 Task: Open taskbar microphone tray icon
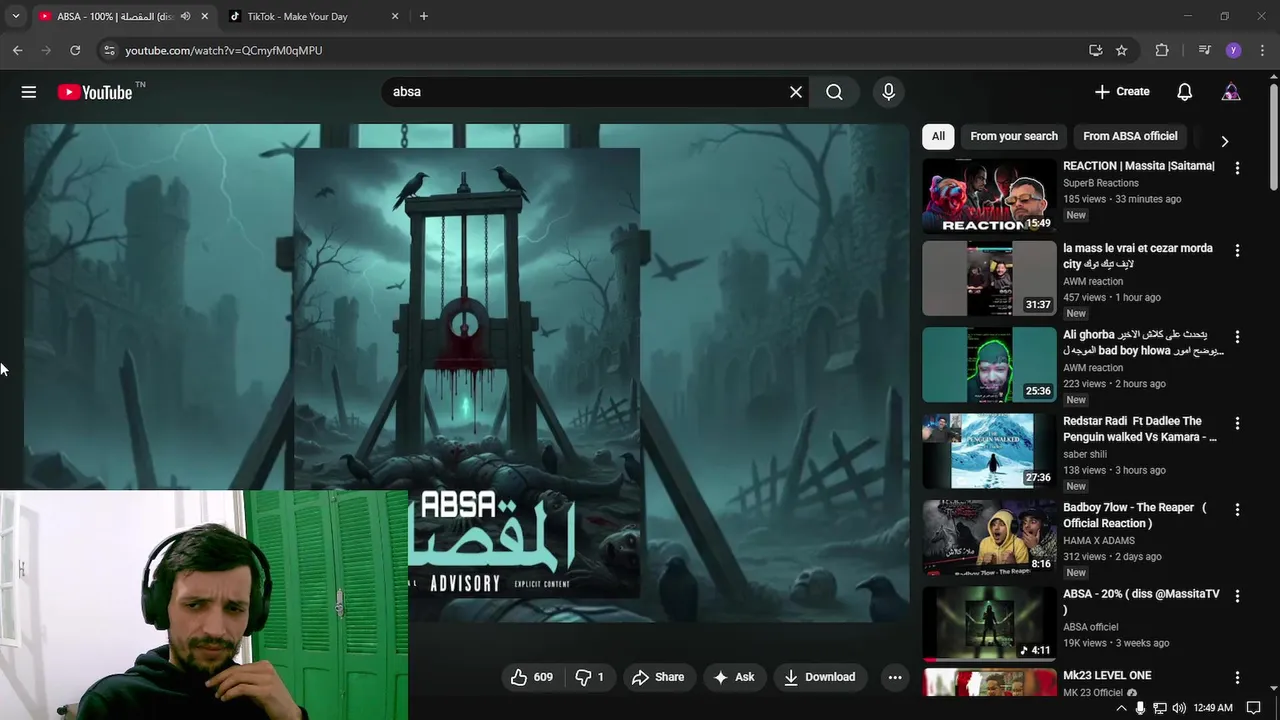point(1140,708)
